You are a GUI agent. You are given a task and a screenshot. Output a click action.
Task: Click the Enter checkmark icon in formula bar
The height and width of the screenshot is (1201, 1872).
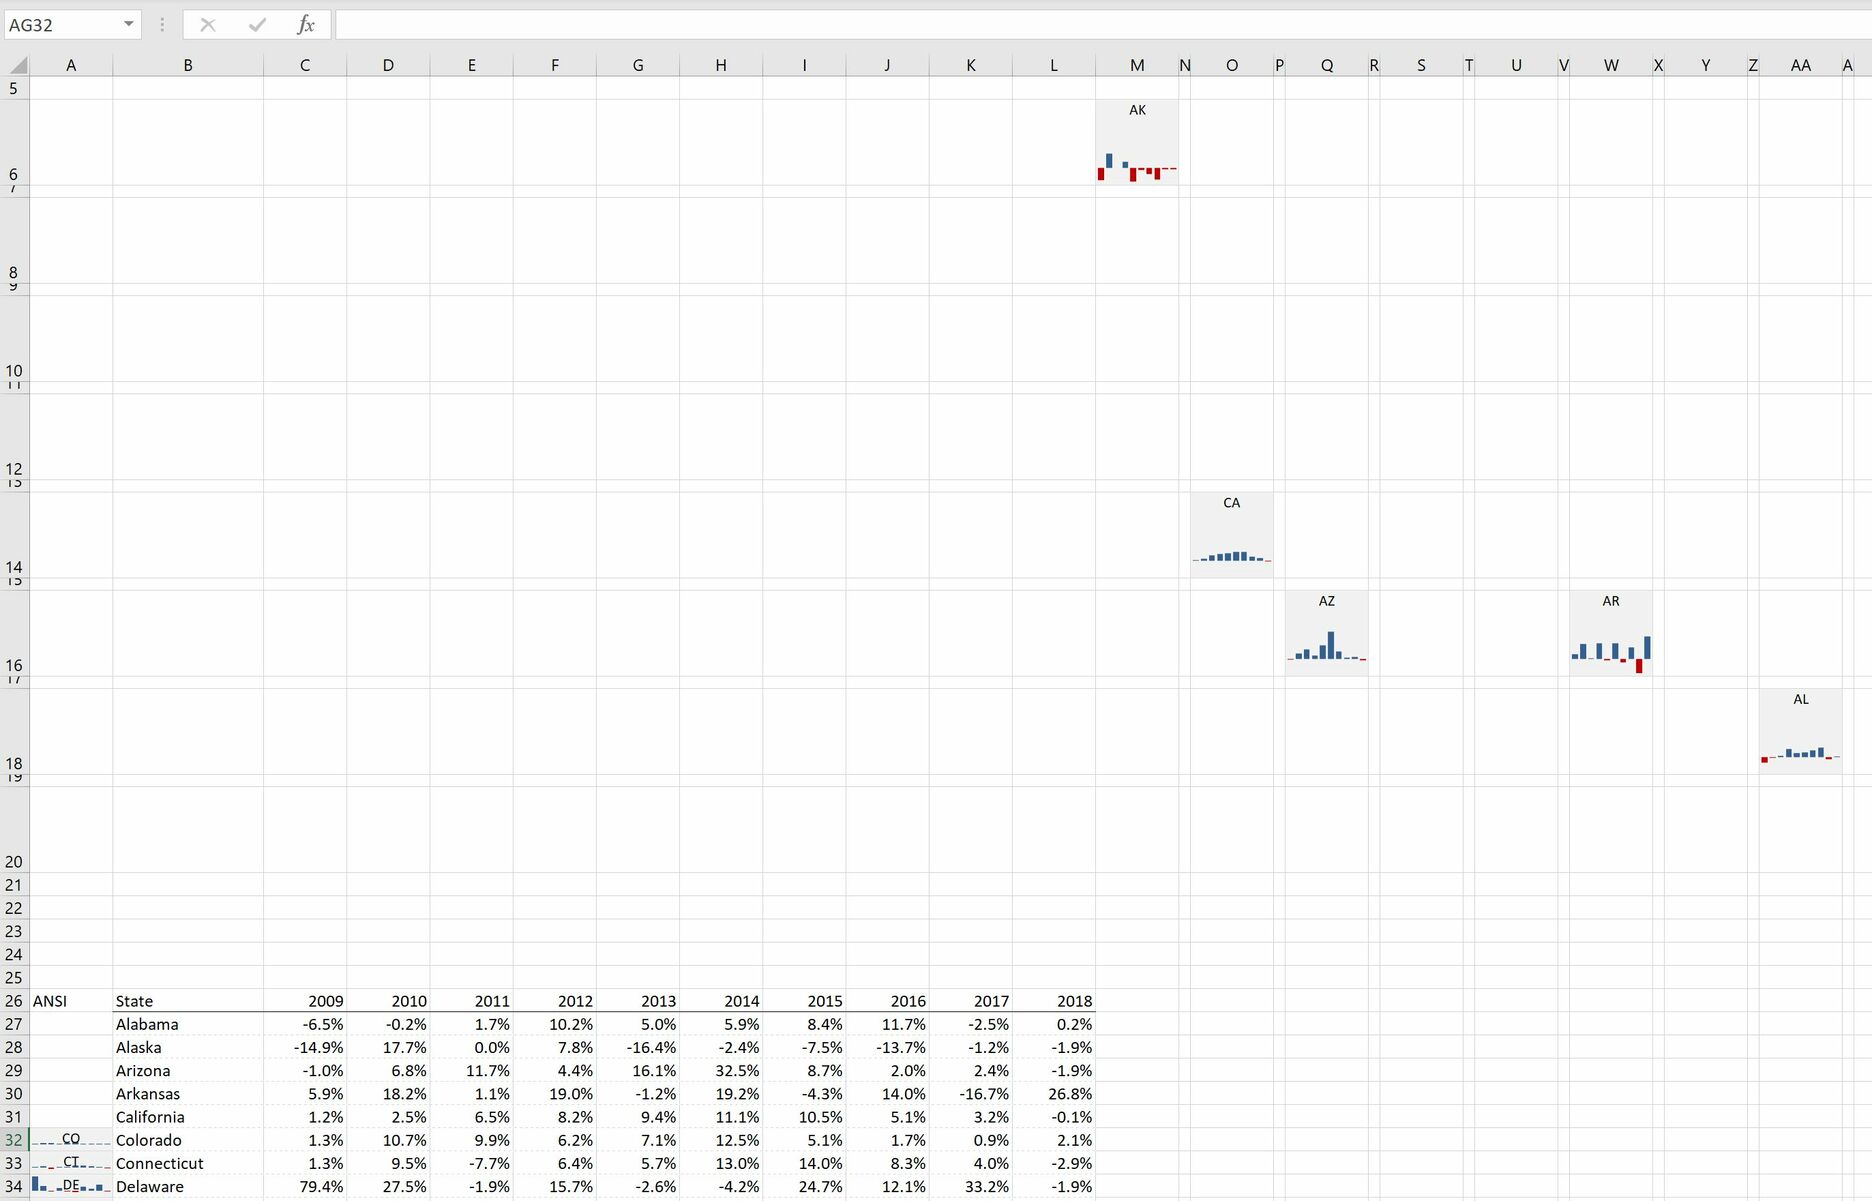pos(257,25)
